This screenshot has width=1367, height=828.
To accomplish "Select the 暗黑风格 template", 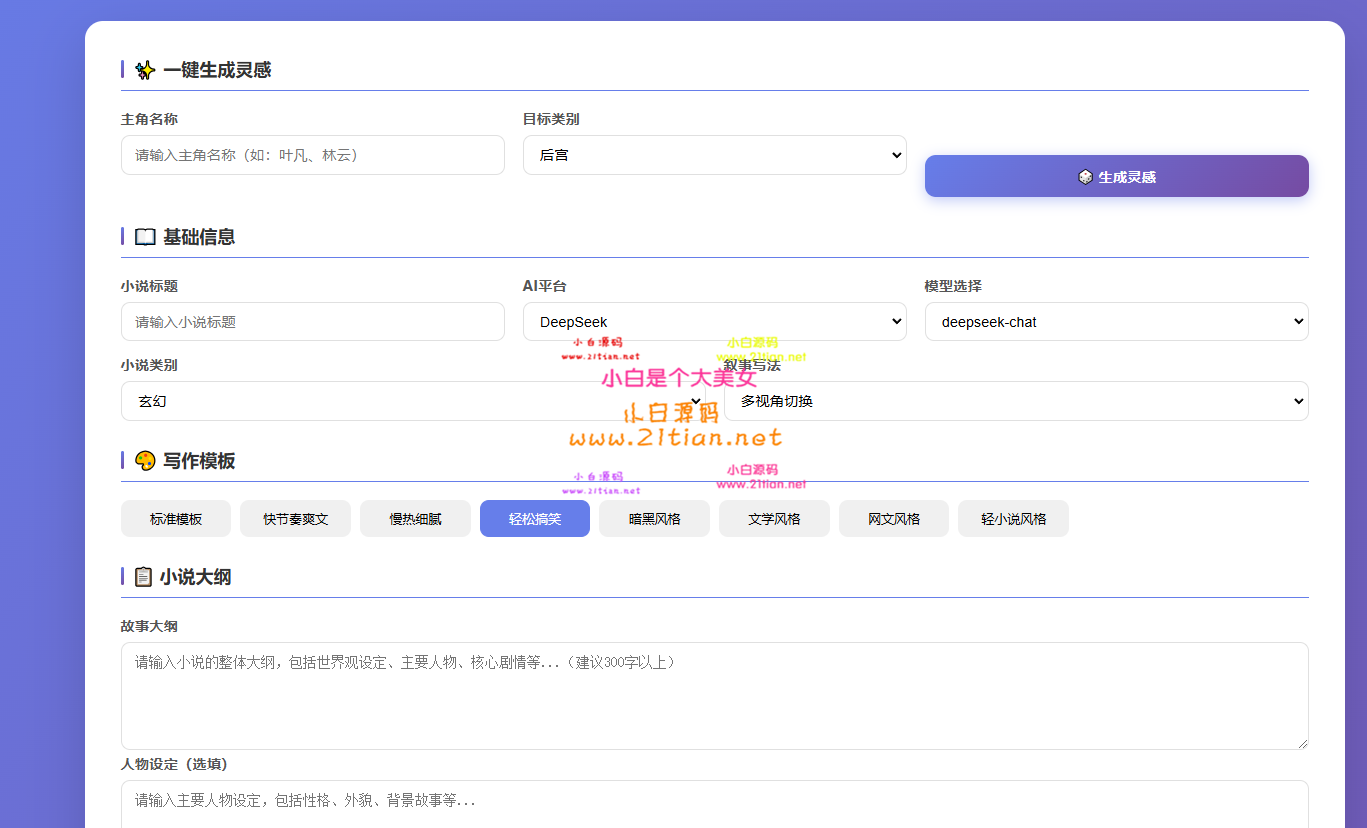I will pos(654,519).
